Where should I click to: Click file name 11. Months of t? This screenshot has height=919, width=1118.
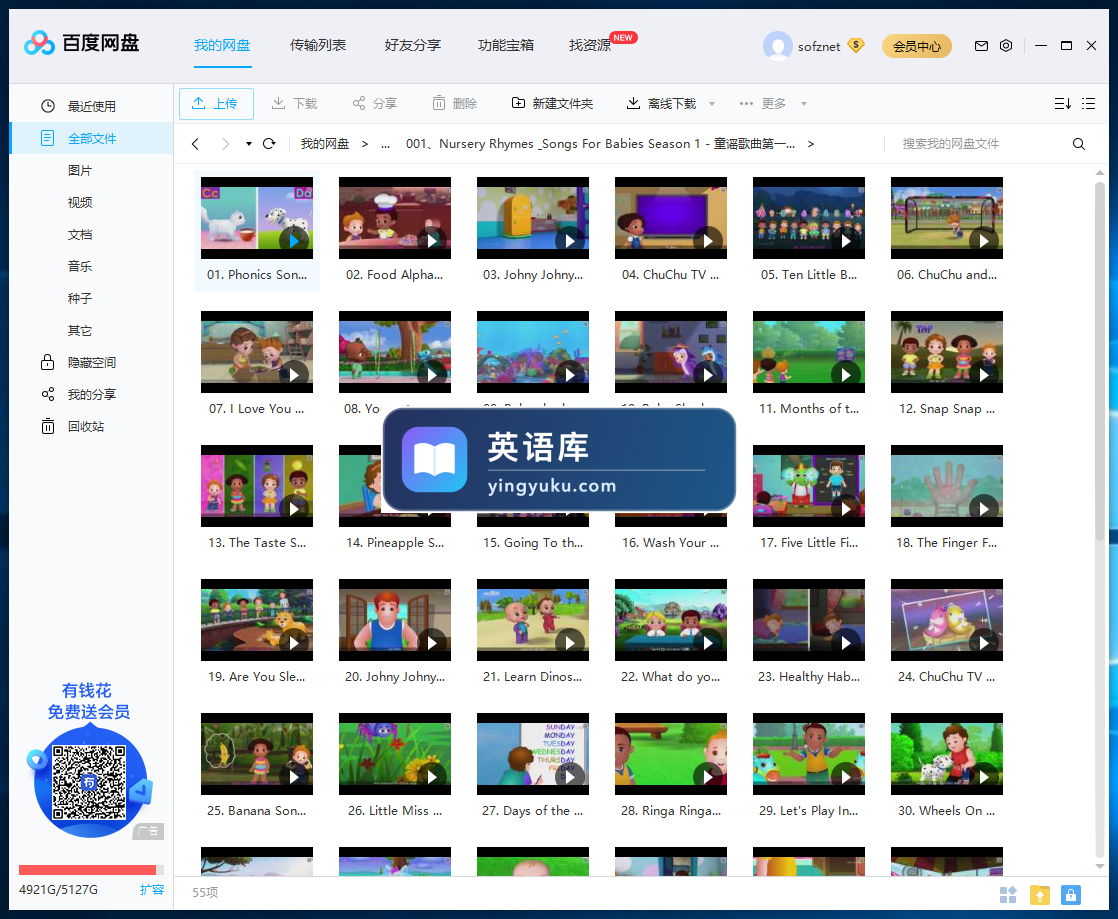809,409
